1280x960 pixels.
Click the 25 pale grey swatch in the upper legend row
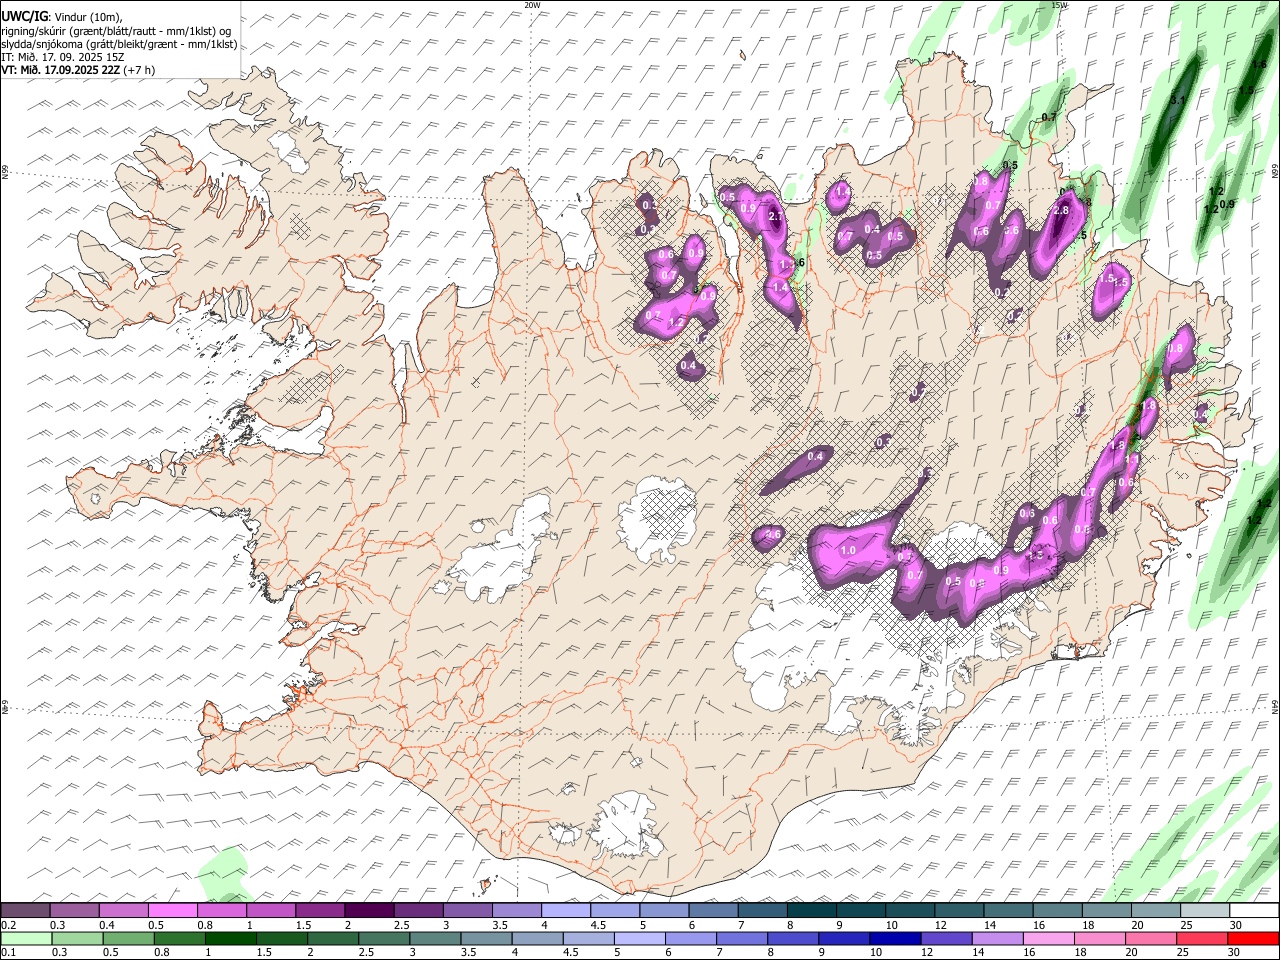coord(1204,910)
